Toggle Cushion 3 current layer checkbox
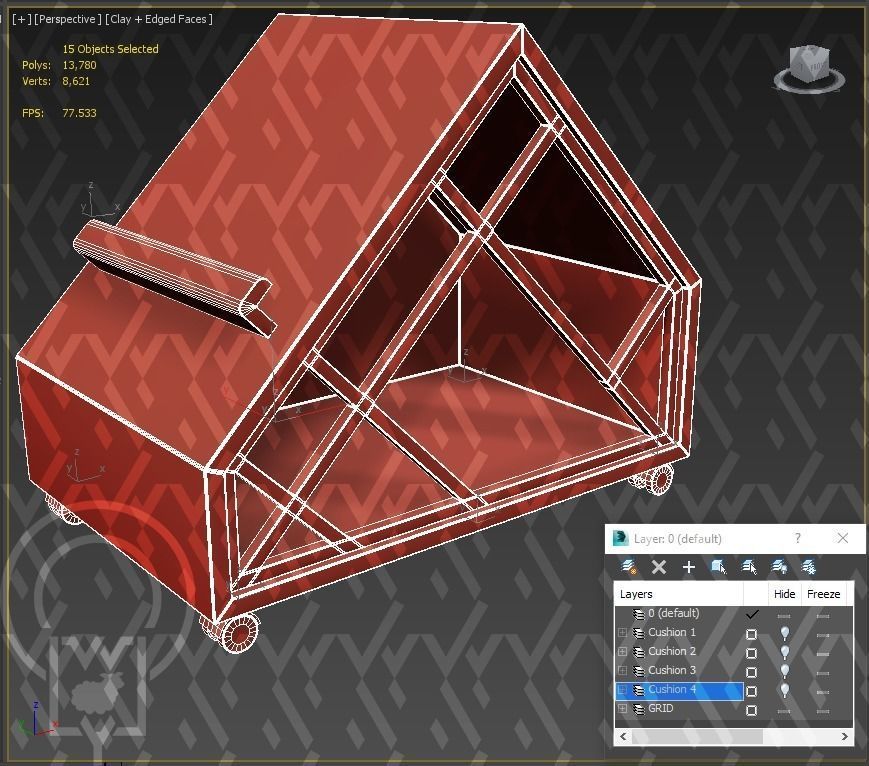The image size is (869, 766). [x=752, y=672]
